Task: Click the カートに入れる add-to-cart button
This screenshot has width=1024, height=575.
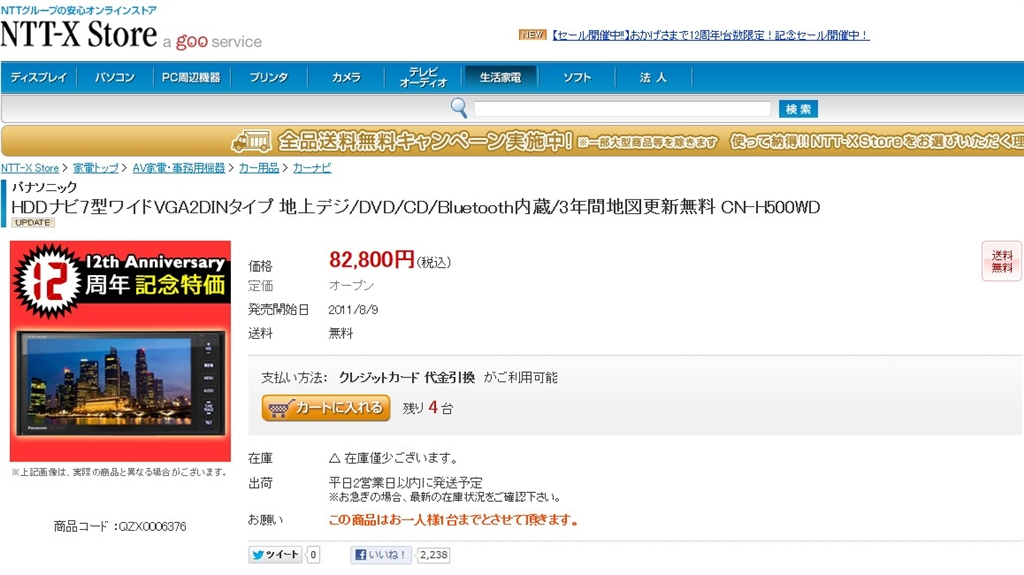Action: pyautogui.click(x=326, y=408)
